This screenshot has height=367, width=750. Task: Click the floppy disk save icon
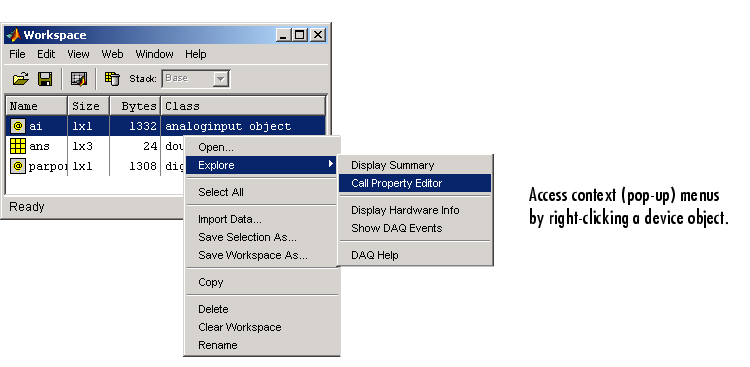tap(45, 78)
